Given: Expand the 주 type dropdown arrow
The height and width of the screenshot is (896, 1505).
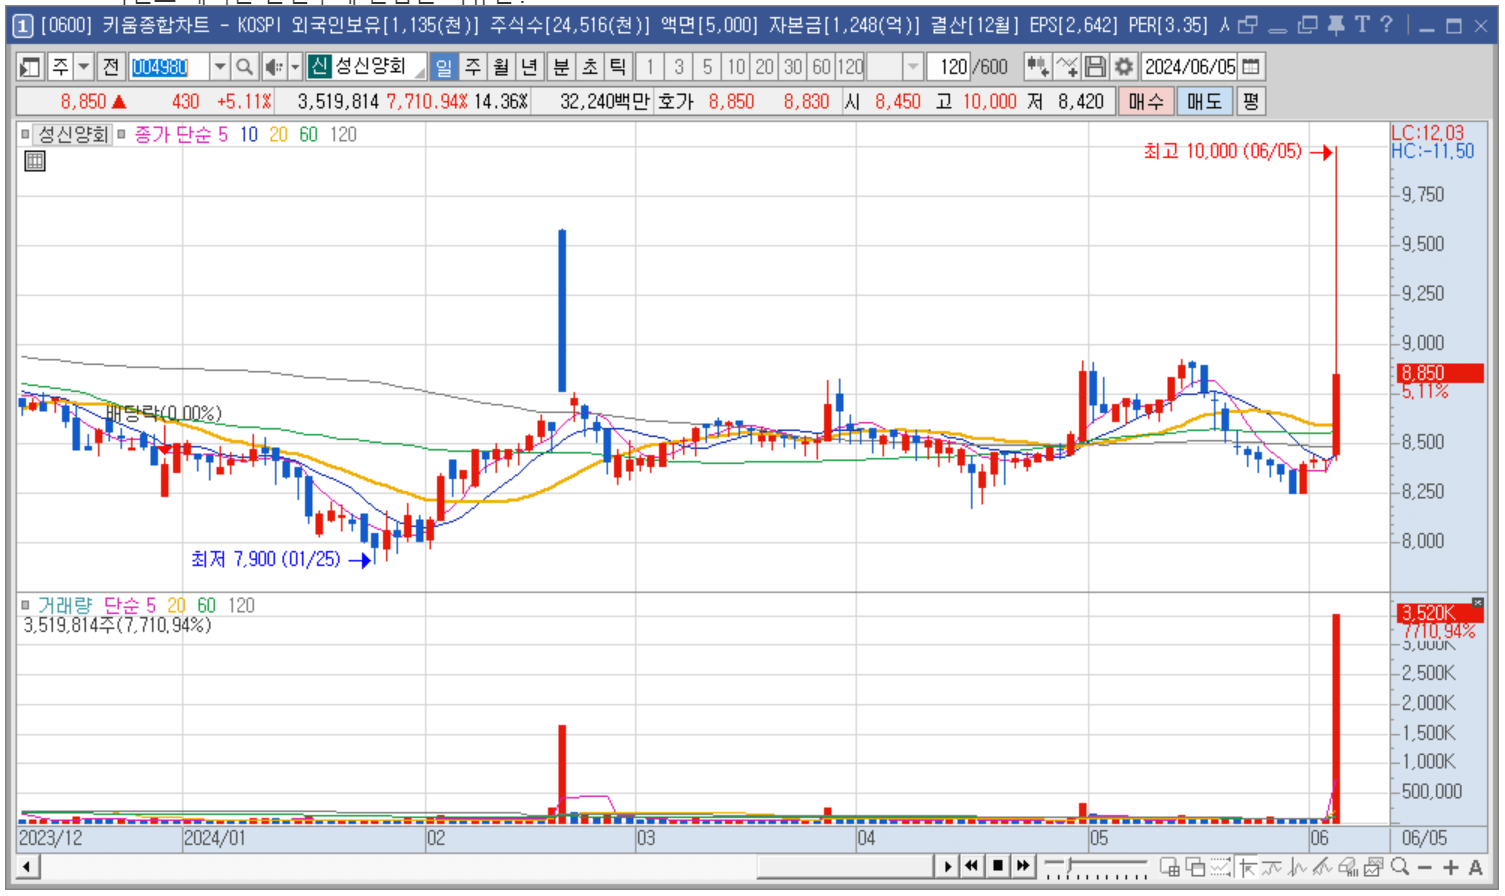Looking at the screenshot, I should click(x=84, y=67).
